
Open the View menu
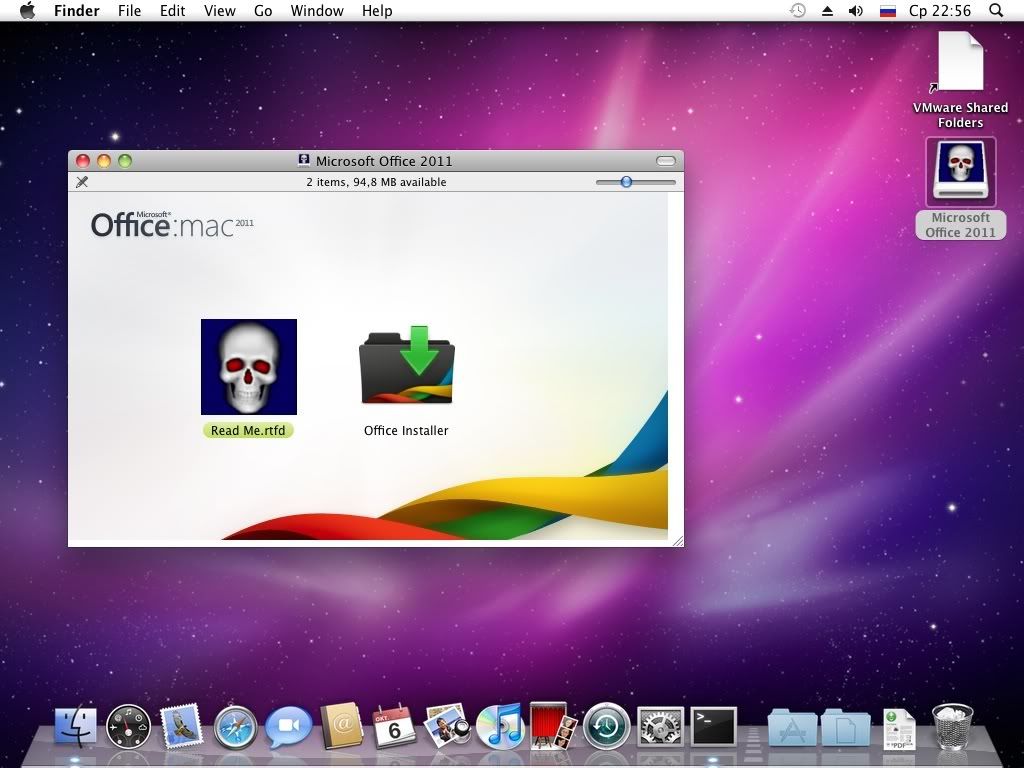click(219, 10)
